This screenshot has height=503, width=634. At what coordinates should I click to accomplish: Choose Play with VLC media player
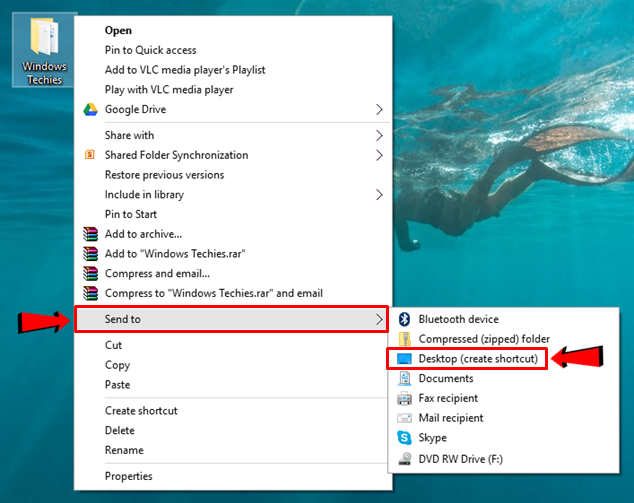[x=169, y=89]
